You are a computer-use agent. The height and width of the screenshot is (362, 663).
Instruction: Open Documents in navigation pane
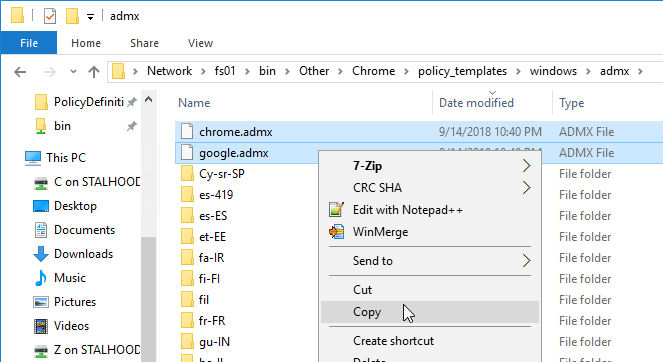click(84, 230)
